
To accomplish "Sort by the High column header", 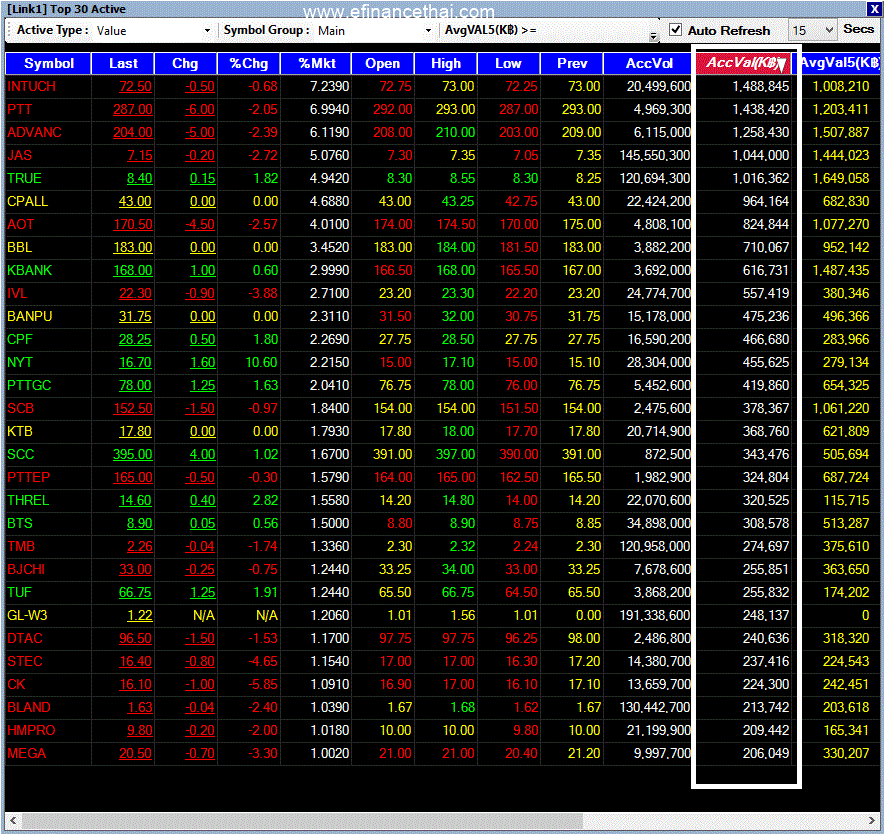I will point(446,63).
